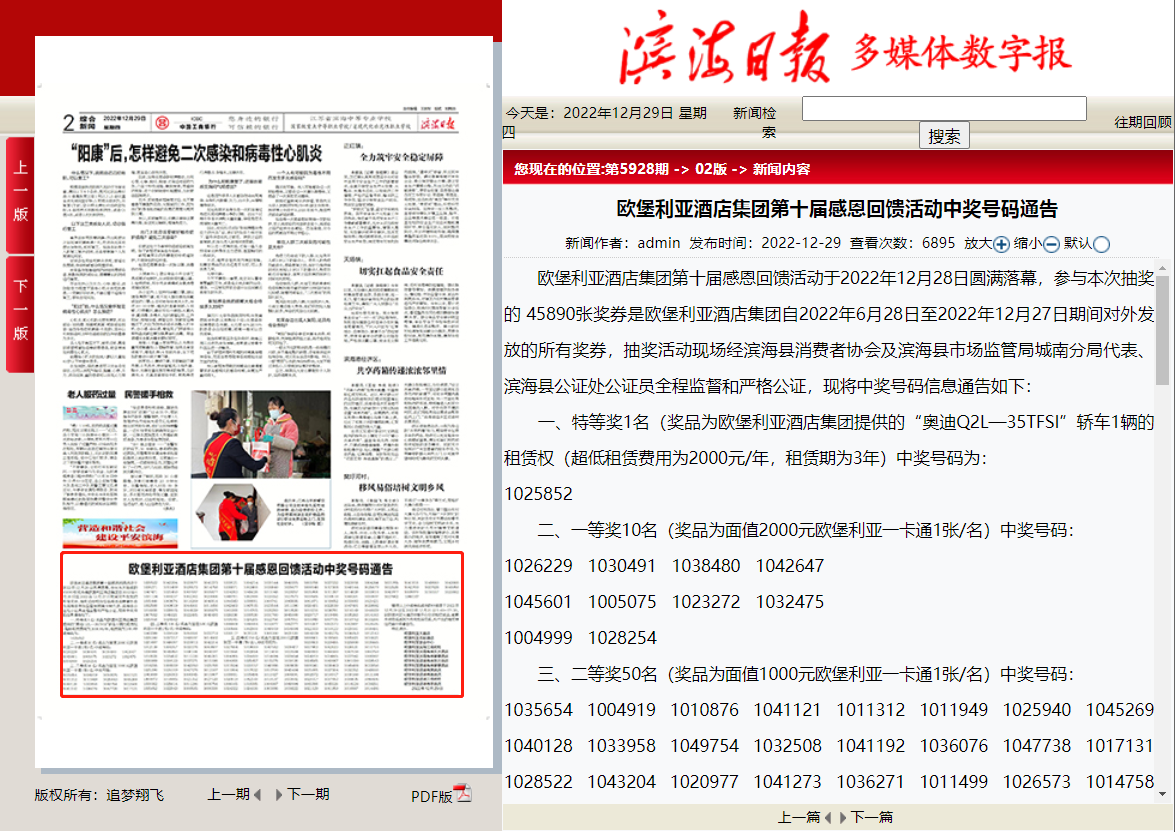The height and width of the screenshot is (832, 1175).
Task: Go to next page via 下一版 tab
Action: pos(20,311)
